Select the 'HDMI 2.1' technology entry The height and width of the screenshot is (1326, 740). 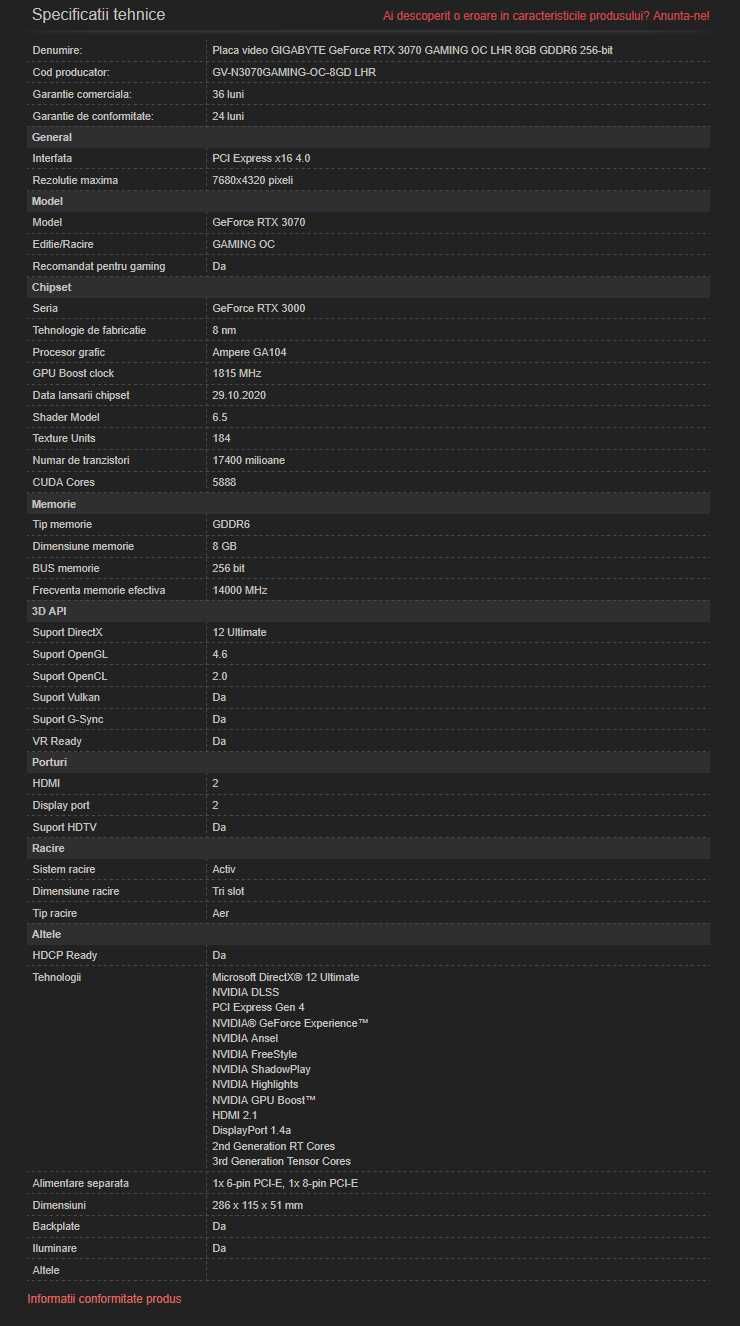[235, 1115]
